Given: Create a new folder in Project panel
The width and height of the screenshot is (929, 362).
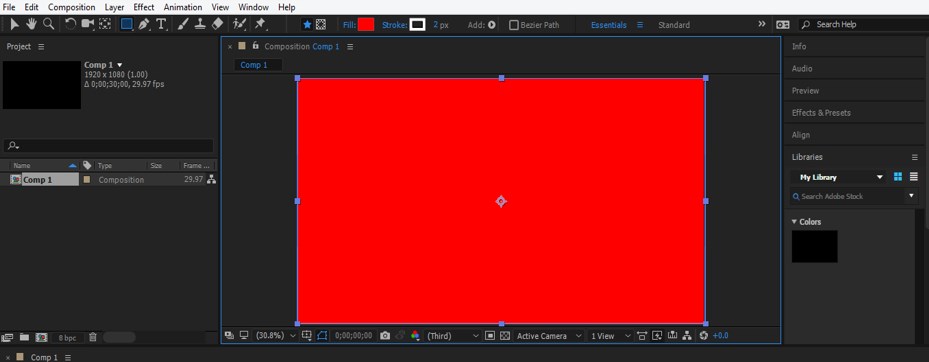Looking at the screenshot, I should 24,337.
